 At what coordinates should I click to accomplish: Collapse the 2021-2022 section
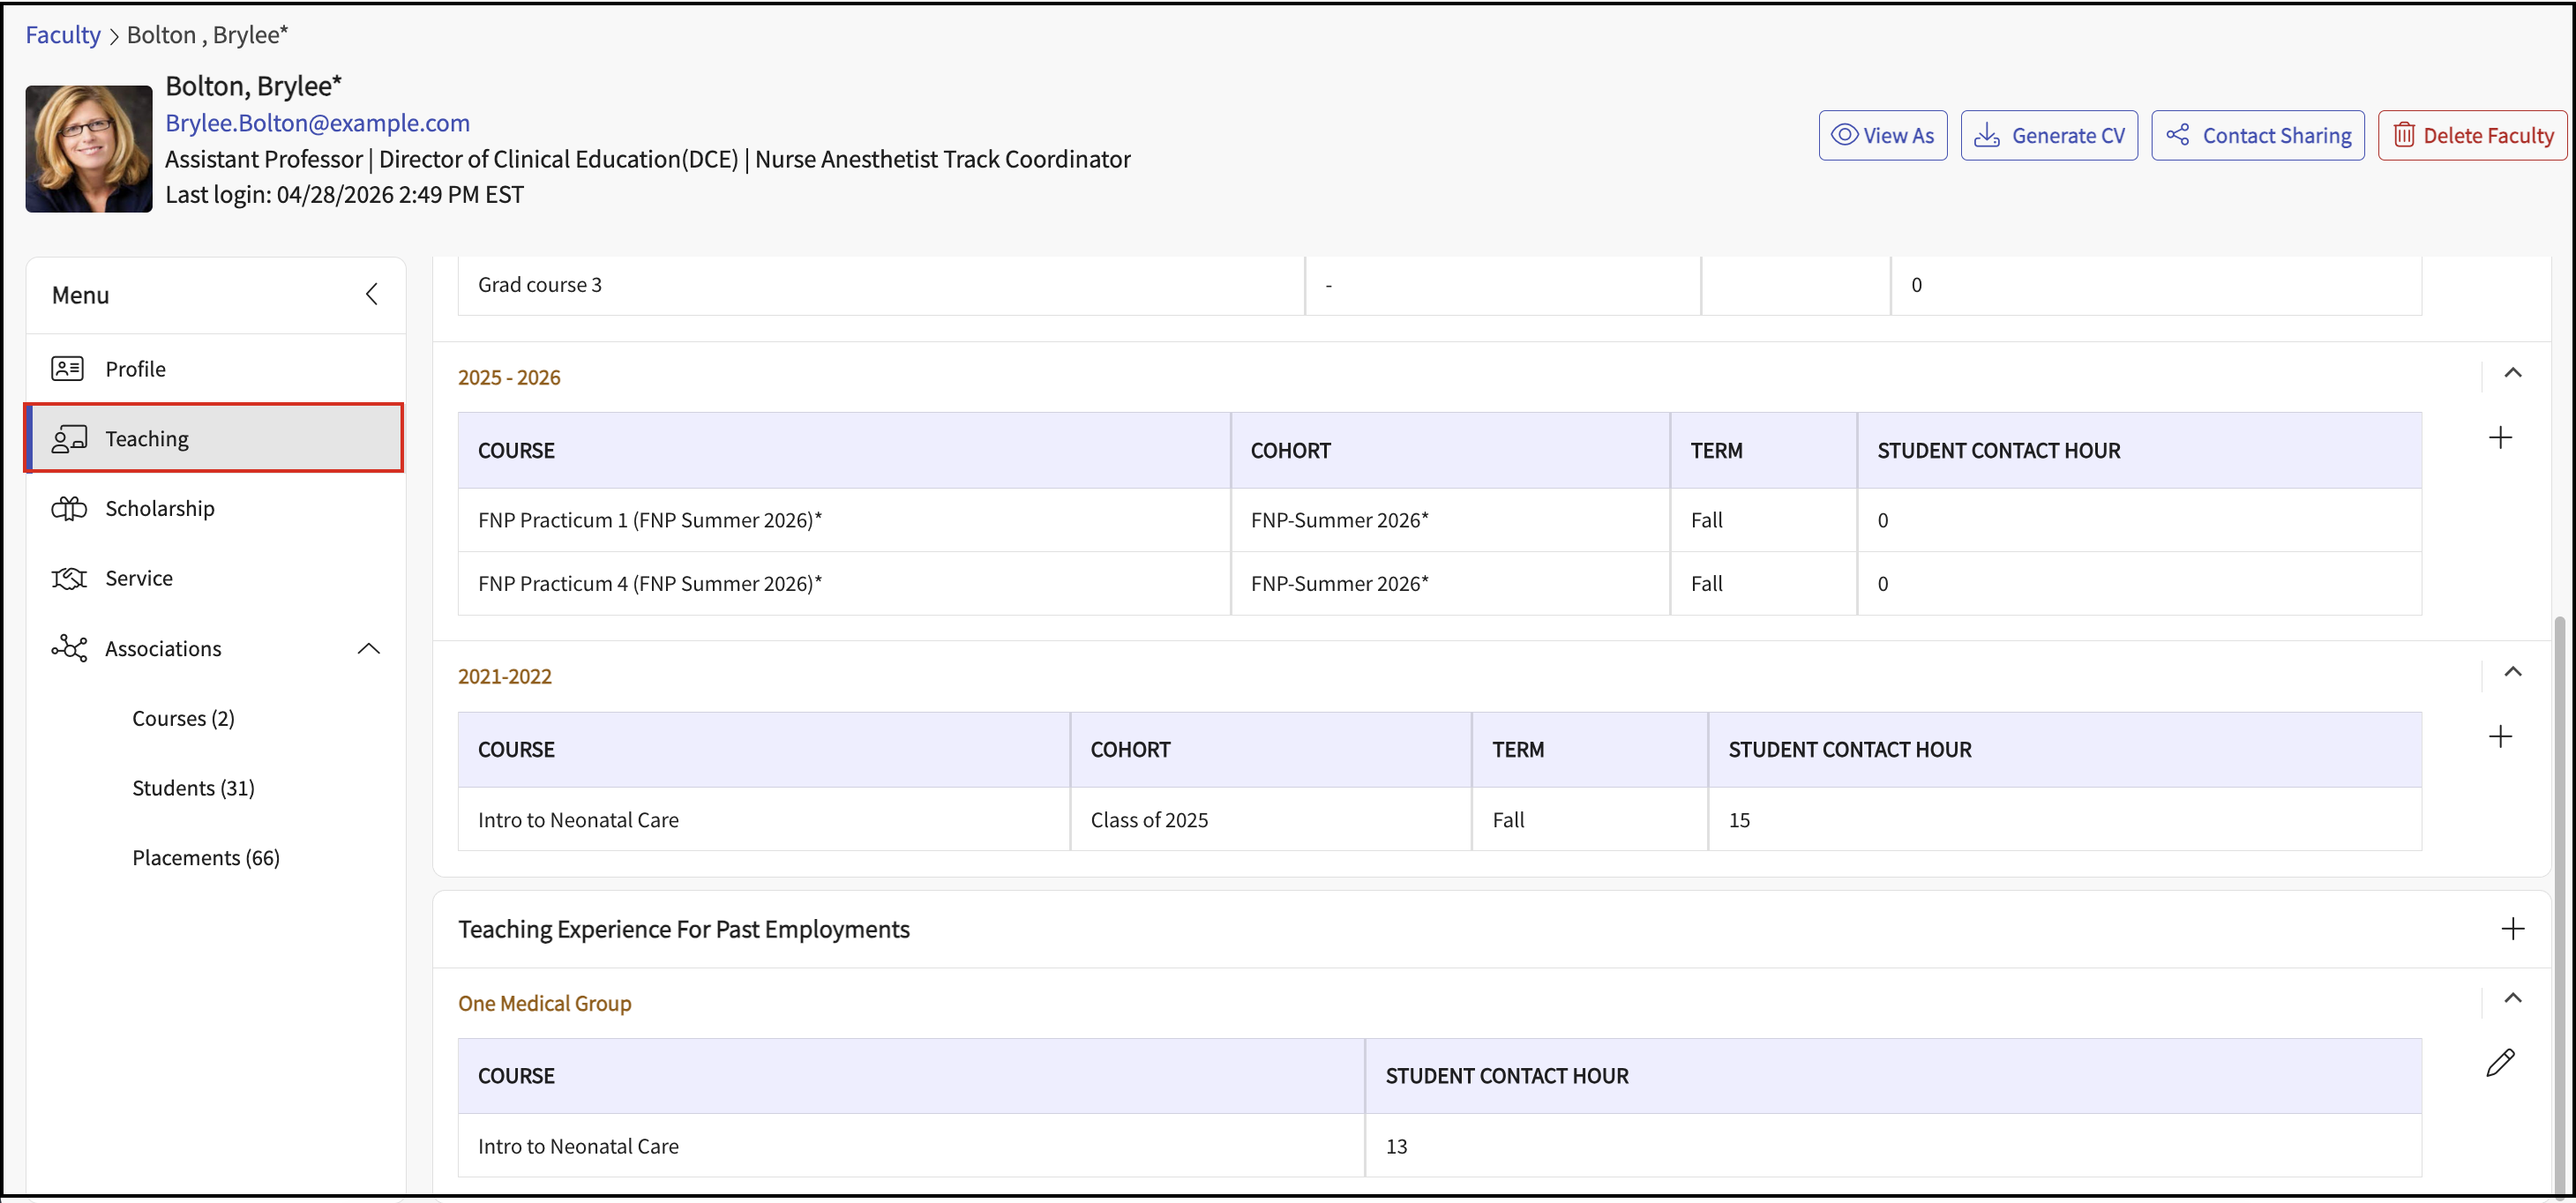(x=2512, y=672)
